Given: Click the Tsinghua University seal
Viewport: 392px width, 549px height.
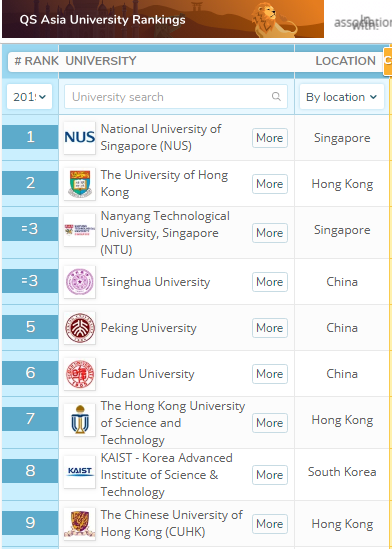Looking at the screenshot, I should [79, 282].
